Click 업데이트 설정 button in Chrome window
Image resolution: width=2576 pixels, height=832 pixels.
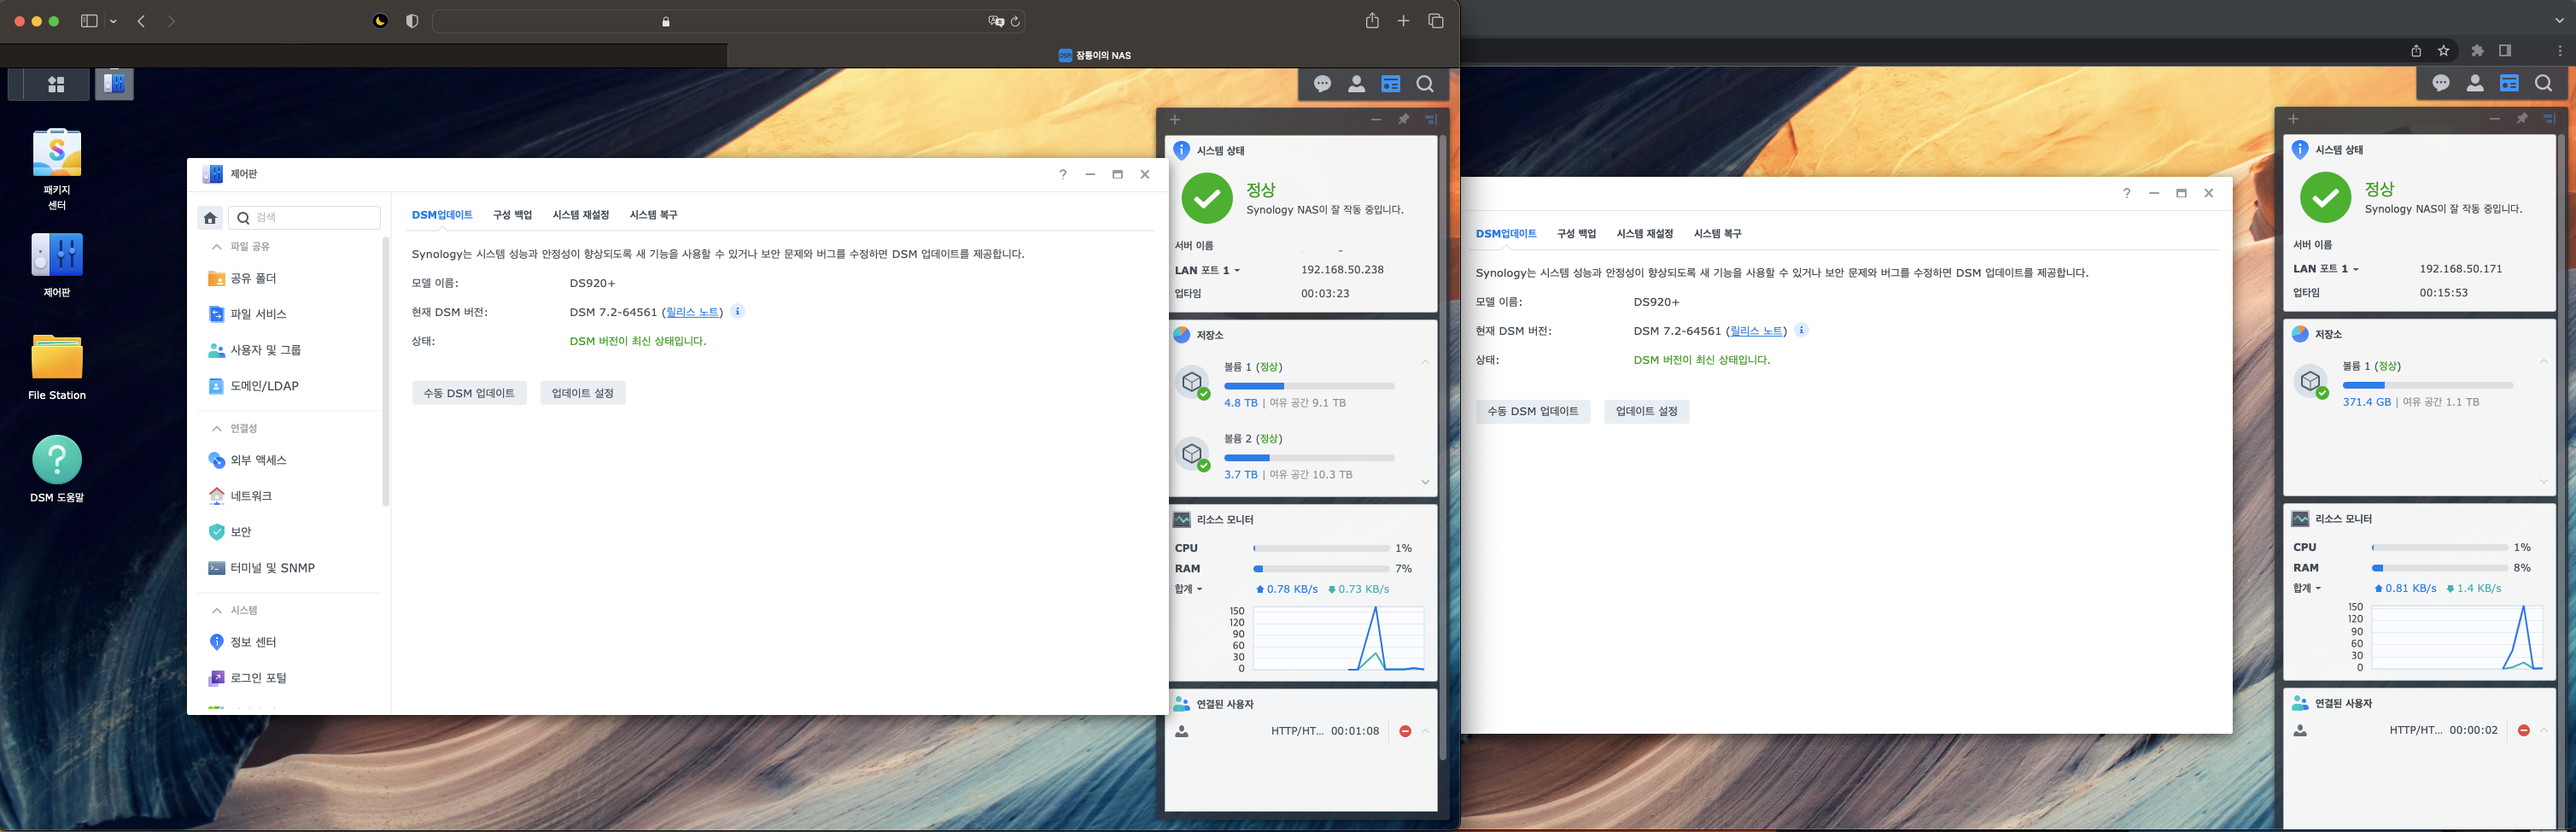(1647, 411)
